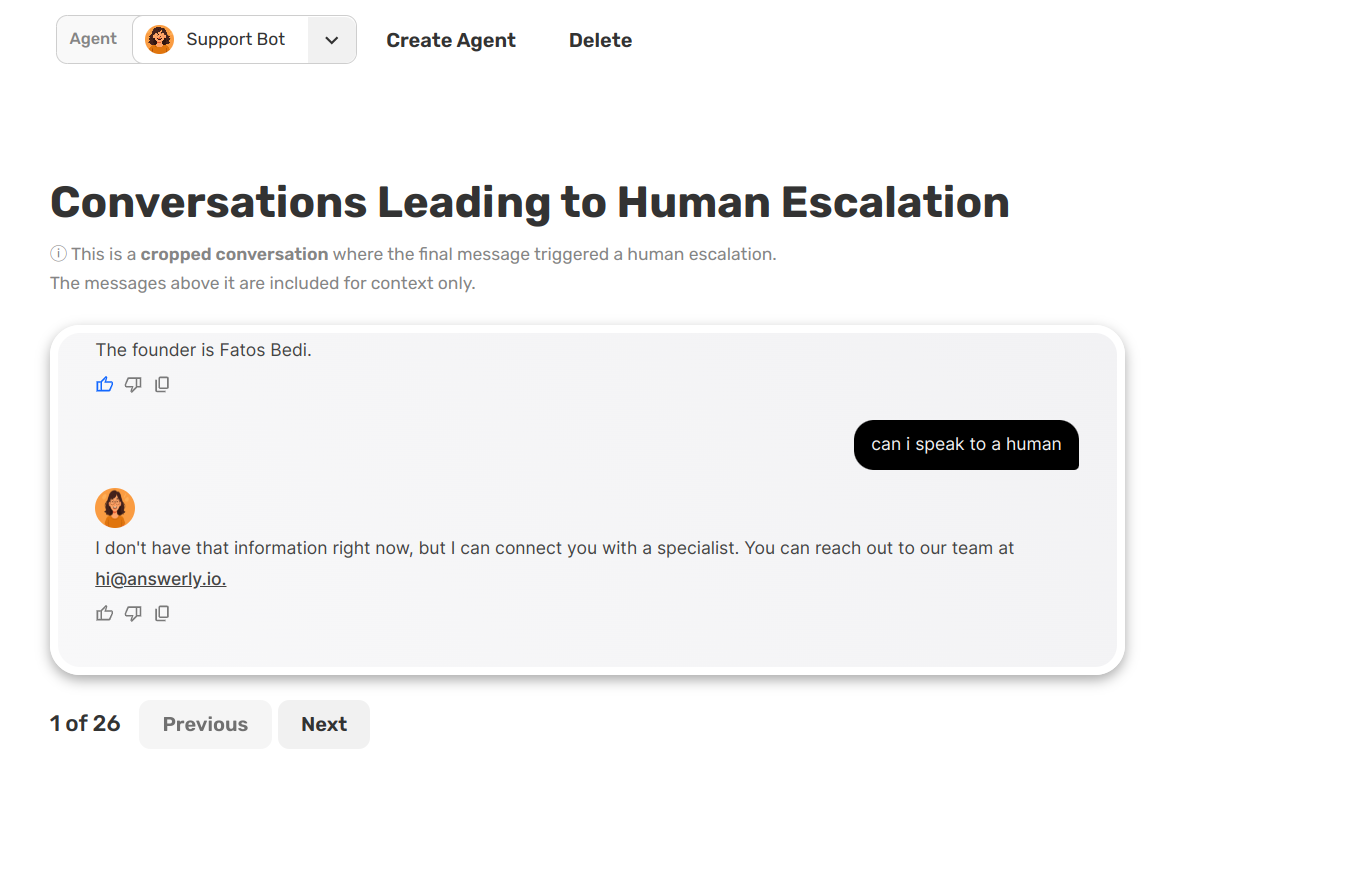Click the info icon beside the cropped conversation notice
Image resolution: width=1367 pixels, height=882 pixels.
pyautogui.click(x=58, y=254)
